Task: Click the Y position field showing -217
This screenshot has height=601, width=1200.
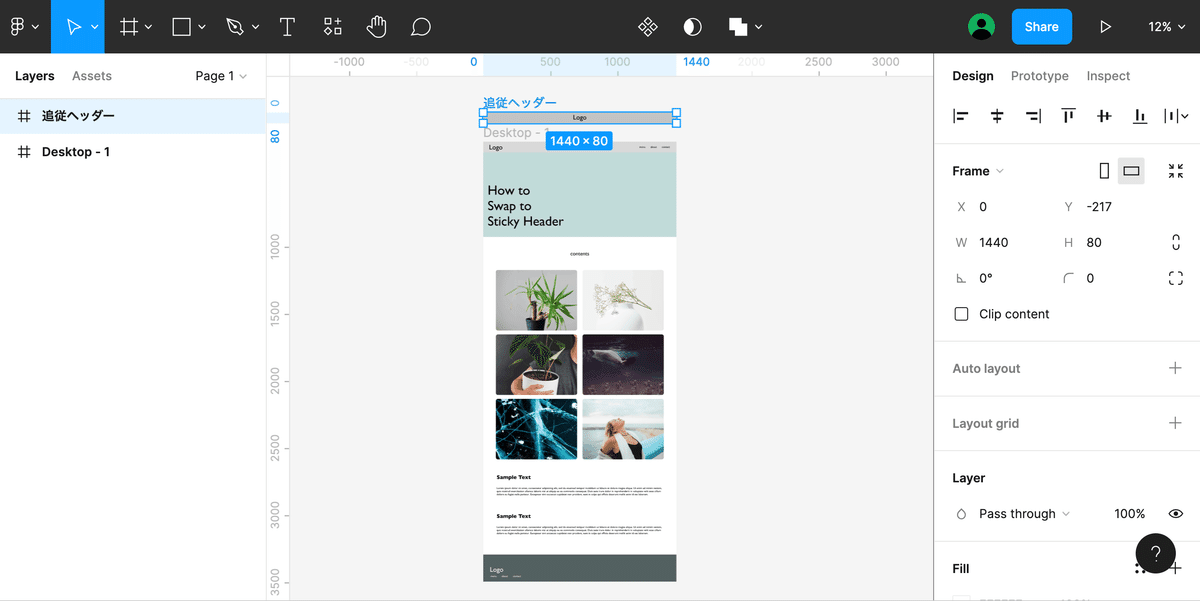Action: (1108, 207)
